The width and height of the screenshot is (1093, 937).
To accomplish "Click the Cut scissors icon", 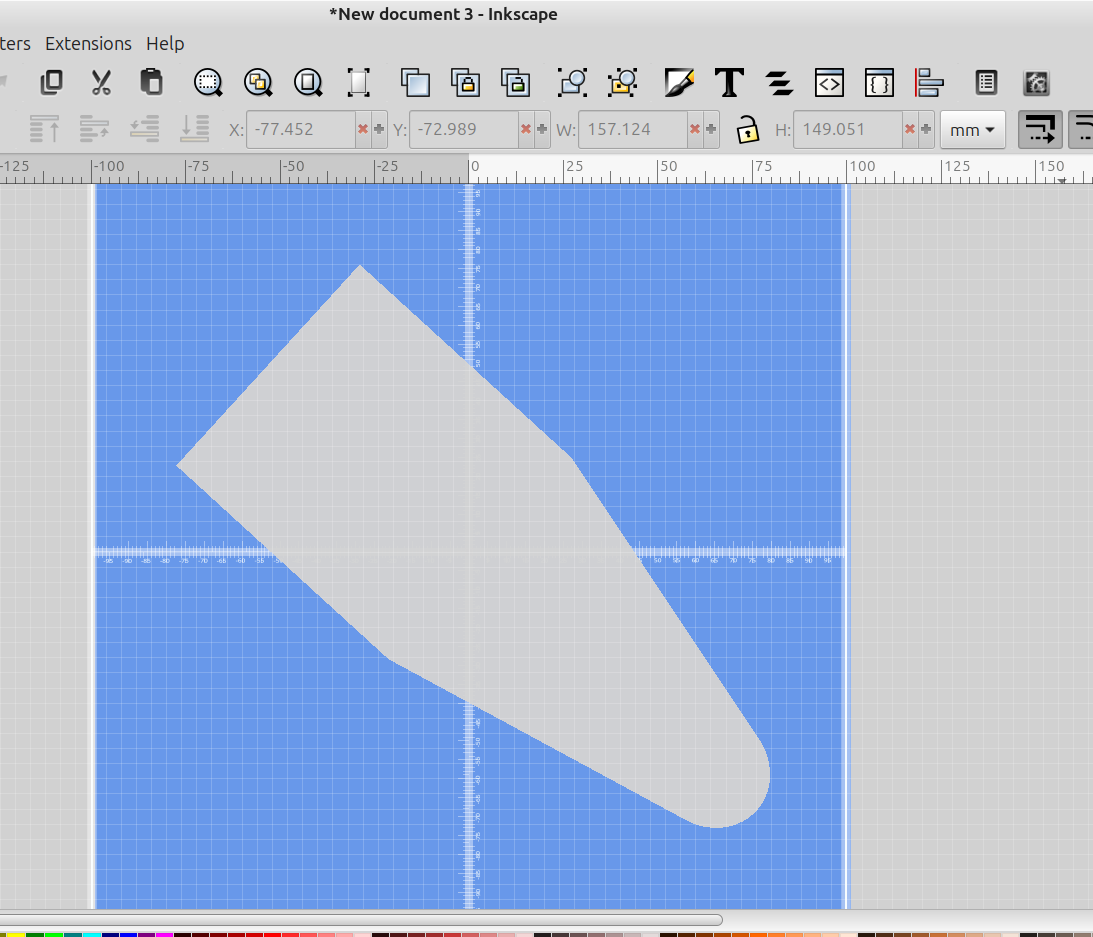I will coord(100,82).
